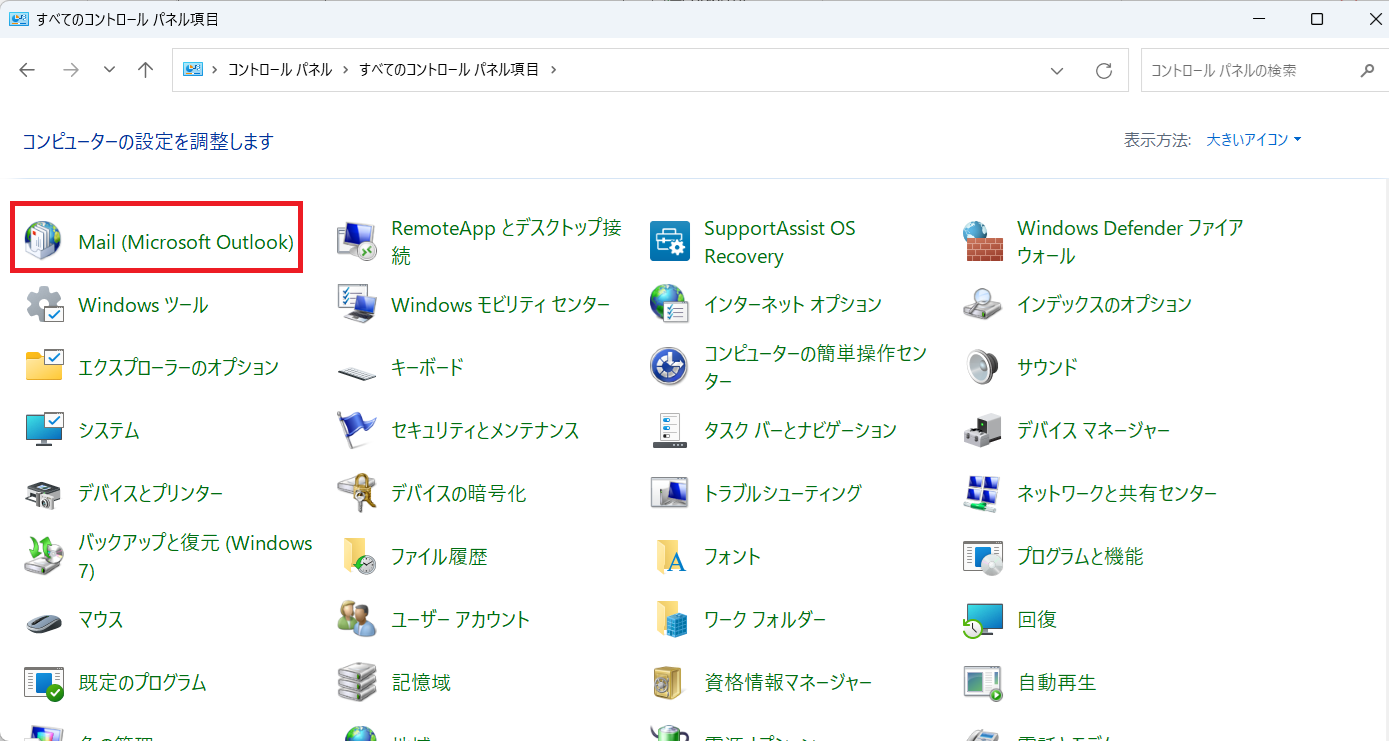Open the Device Manager icon

pos(982,430)
